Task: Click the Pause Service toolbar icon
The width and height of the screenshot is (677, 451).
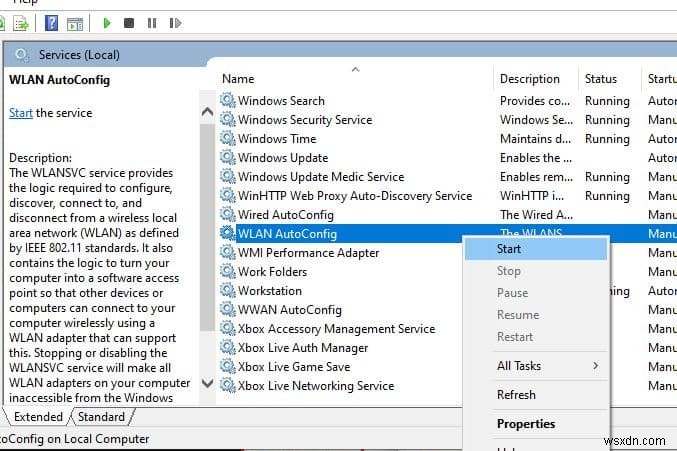Action: click(x=152, y=23)
